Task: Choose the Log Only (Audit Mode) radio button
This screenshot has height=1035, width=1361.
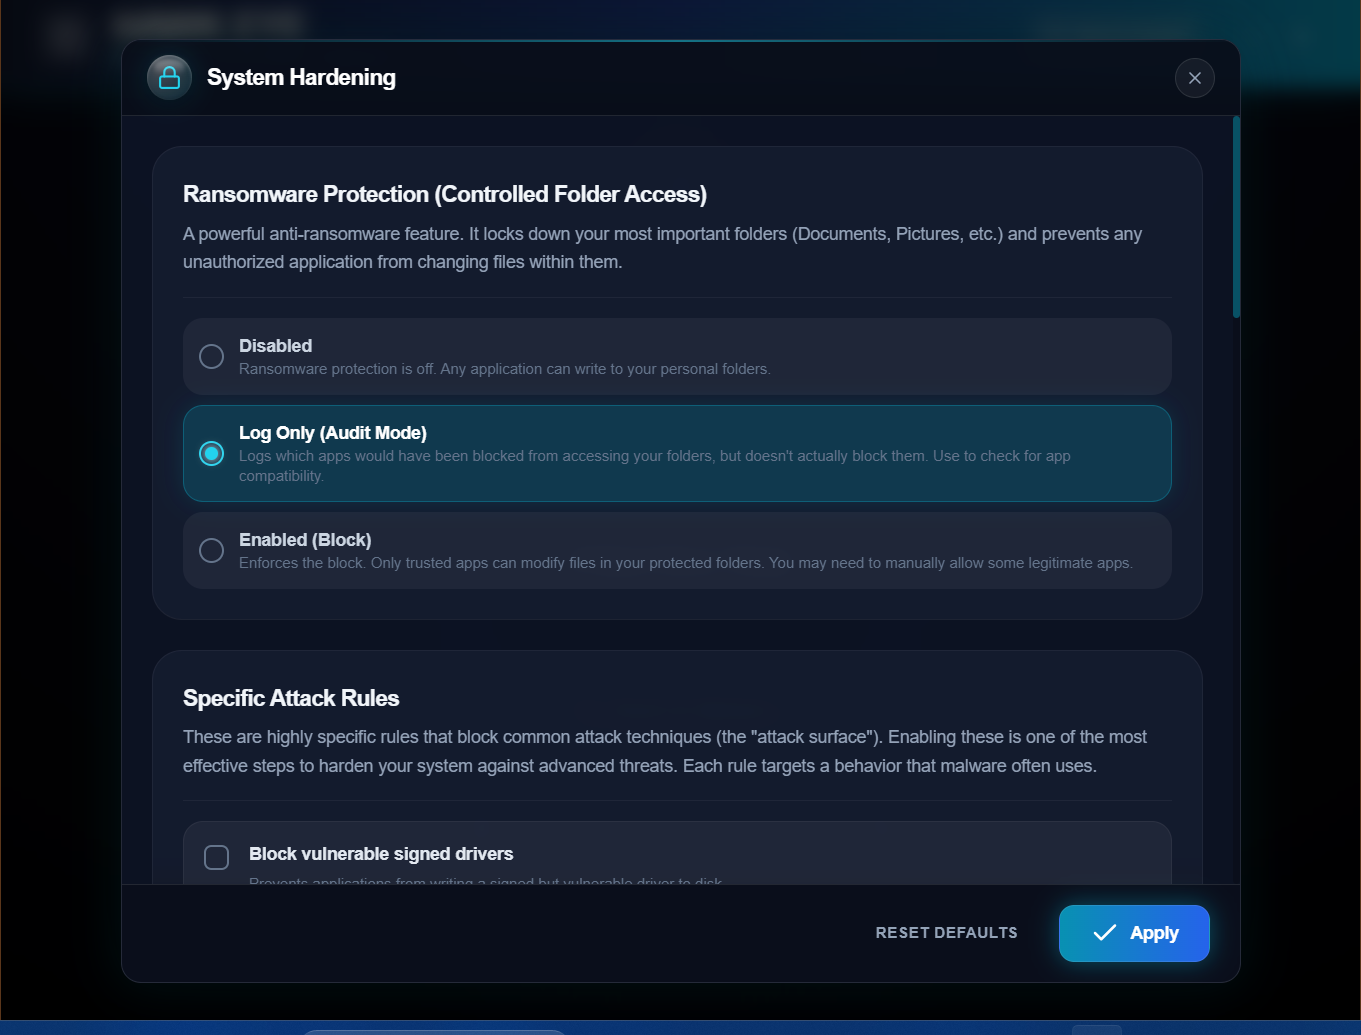Action: (x=211, y=453)
